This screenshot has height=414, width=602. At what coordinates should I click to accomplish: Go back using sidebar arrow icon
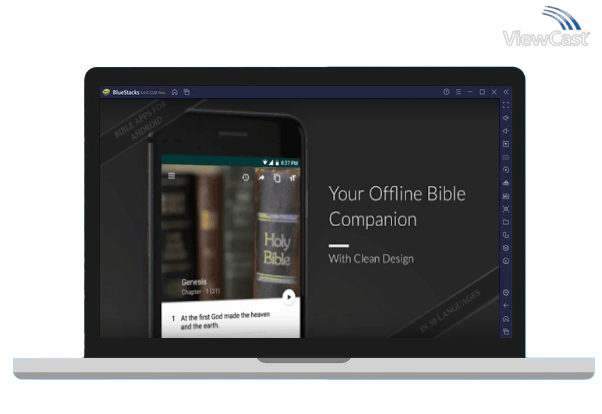point(506,306)
